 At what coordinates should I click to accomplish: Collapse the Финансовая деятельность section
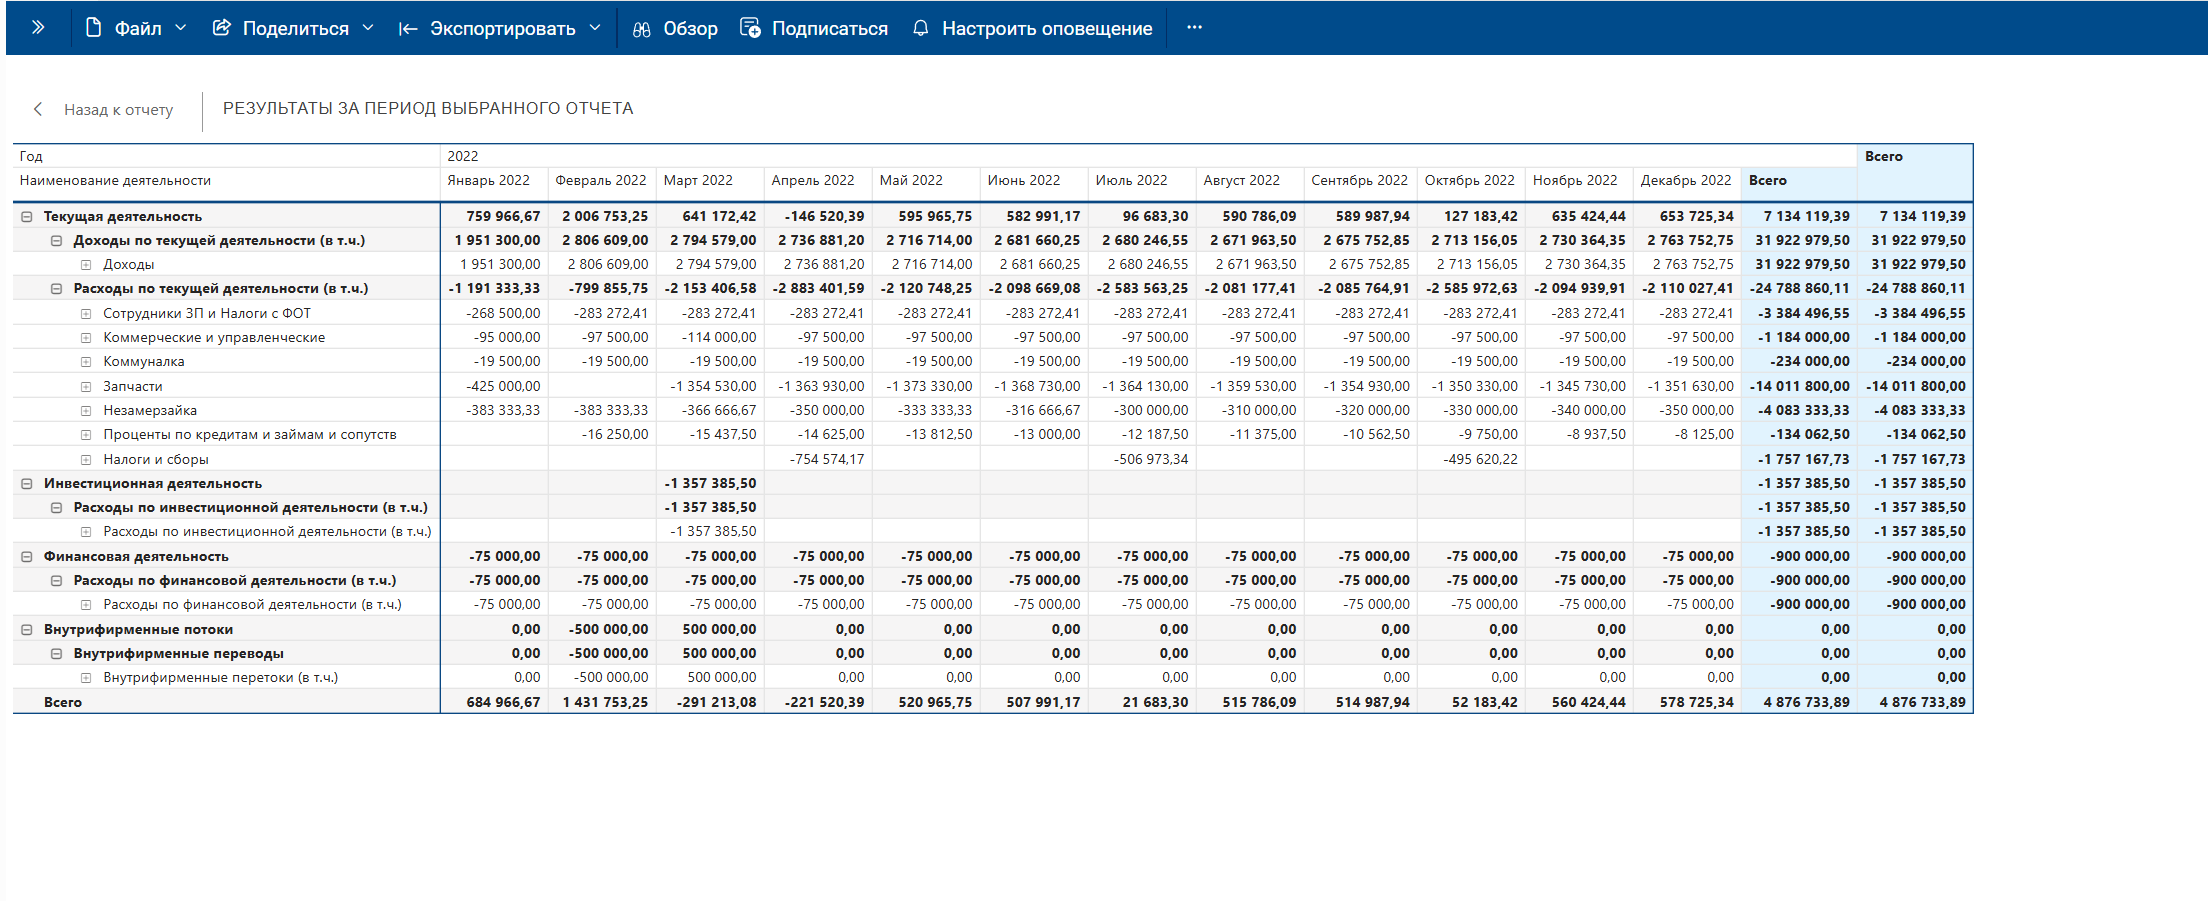pos(27,556)
